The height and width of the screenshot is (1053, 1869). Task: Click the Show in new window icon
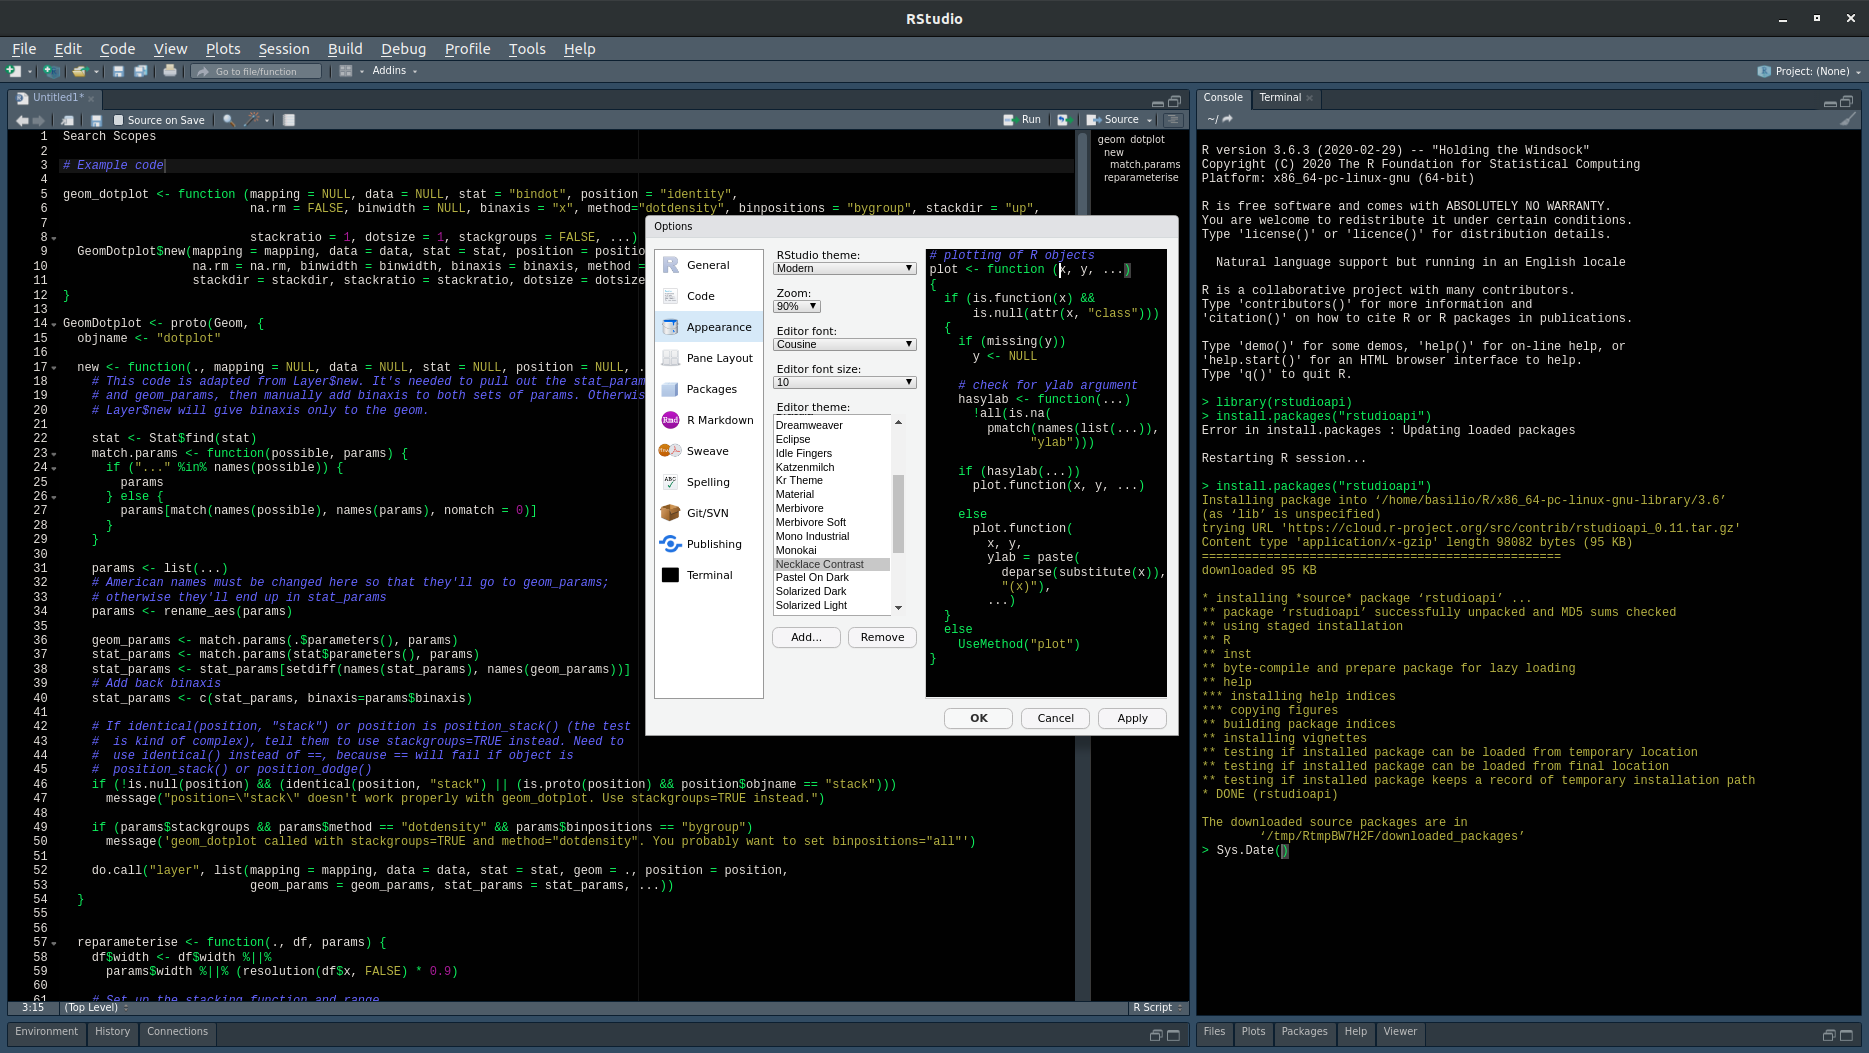click(x=67, y=120)
